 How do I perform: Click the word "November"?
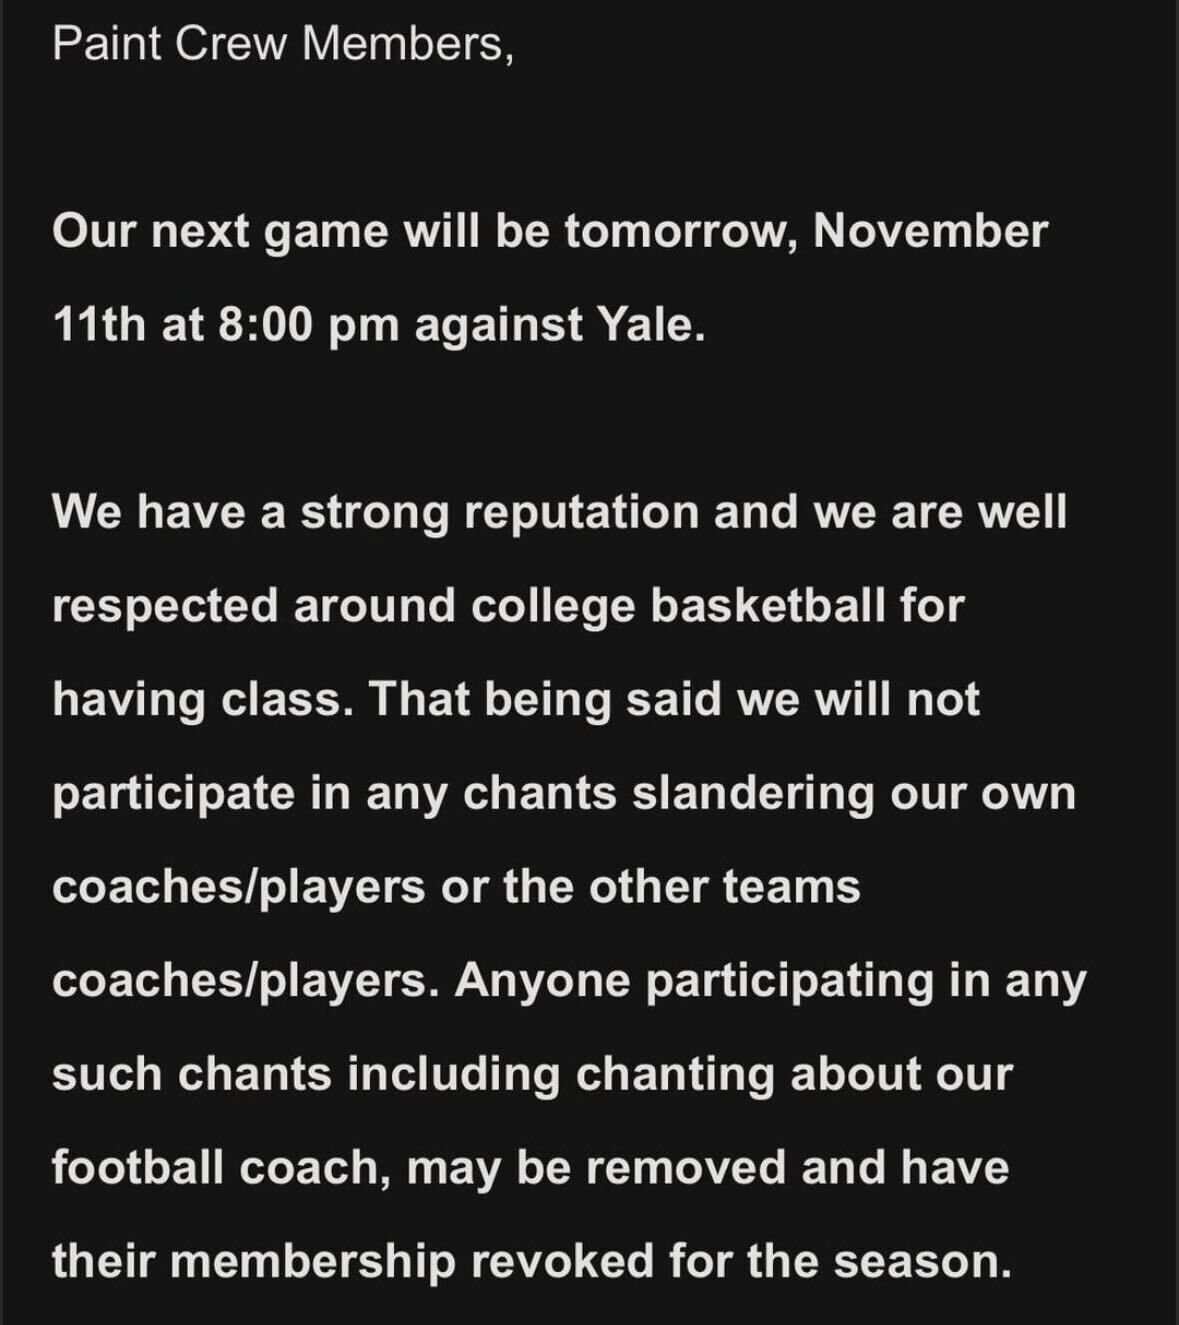coord(930,232)
